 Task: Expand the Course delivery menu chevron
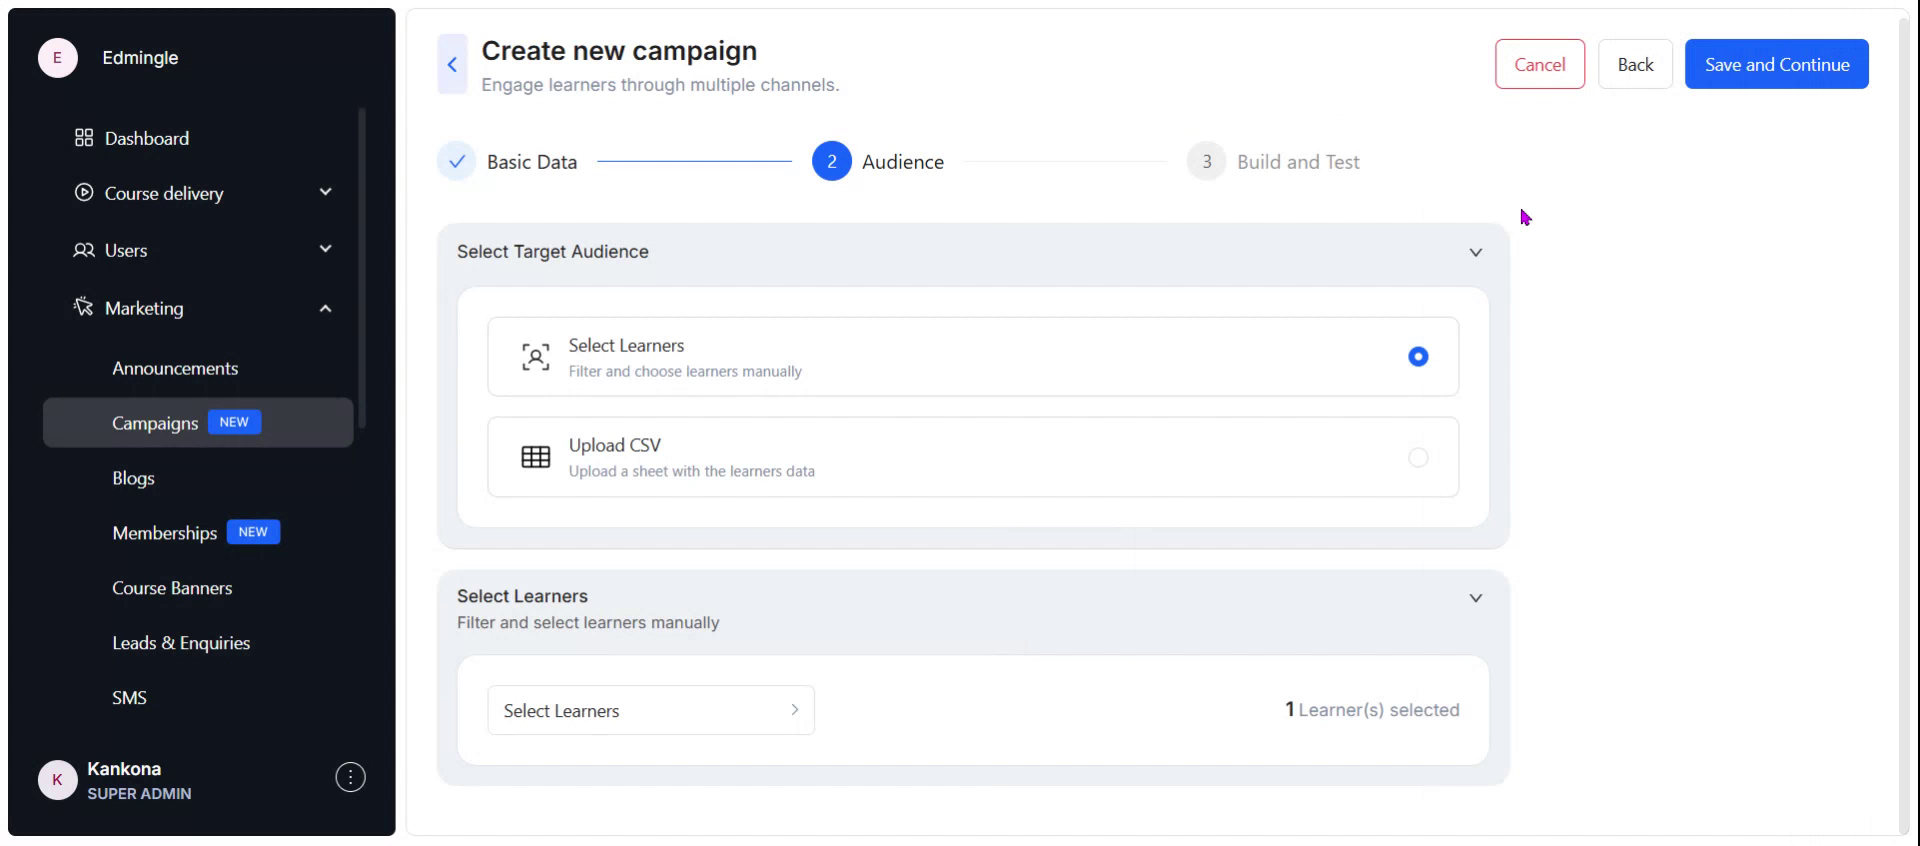coord(325,192)
